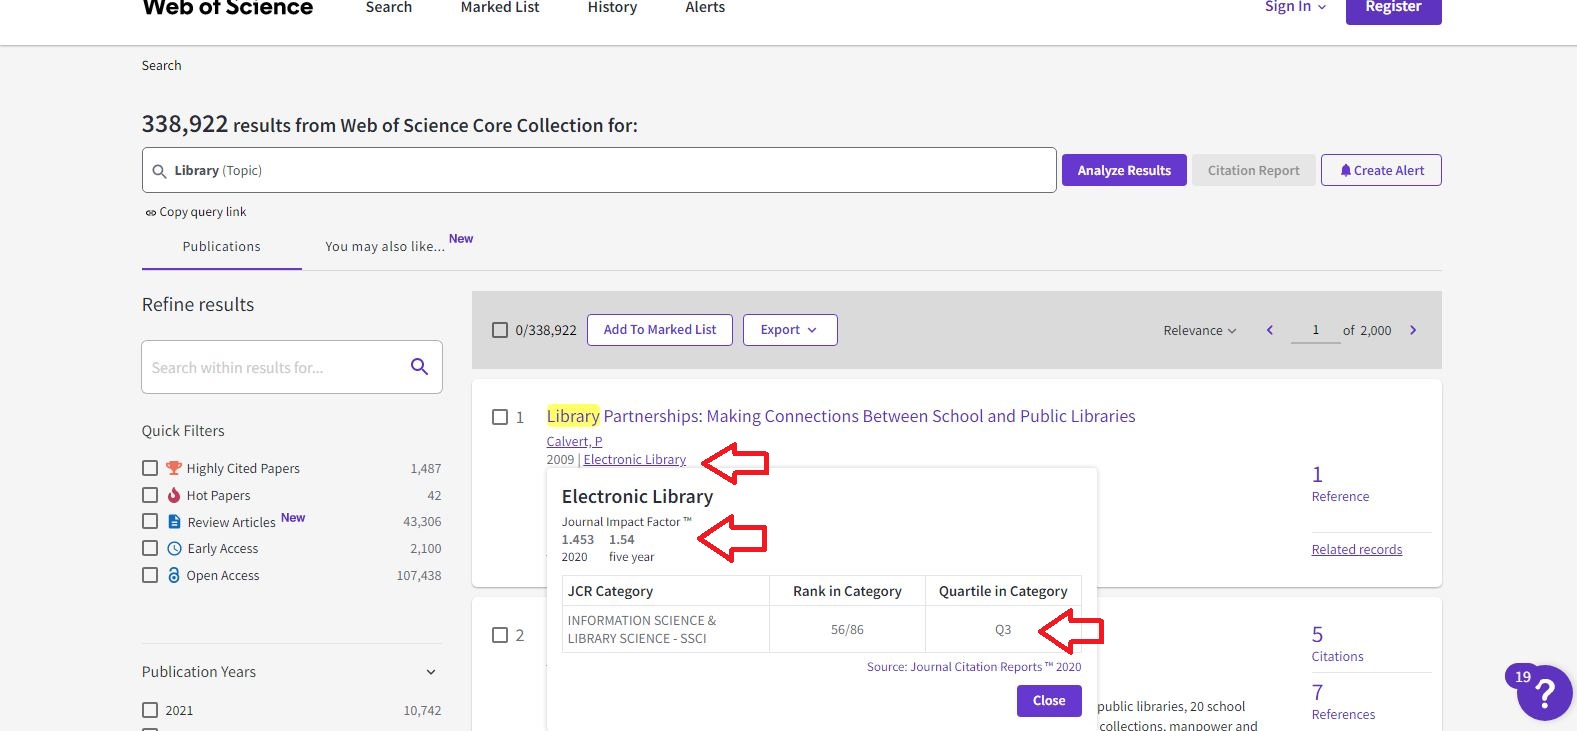Open the 1 Reference link
Image resolution: width=1577 pixels, height=731 pixels.
(1340, 484)
